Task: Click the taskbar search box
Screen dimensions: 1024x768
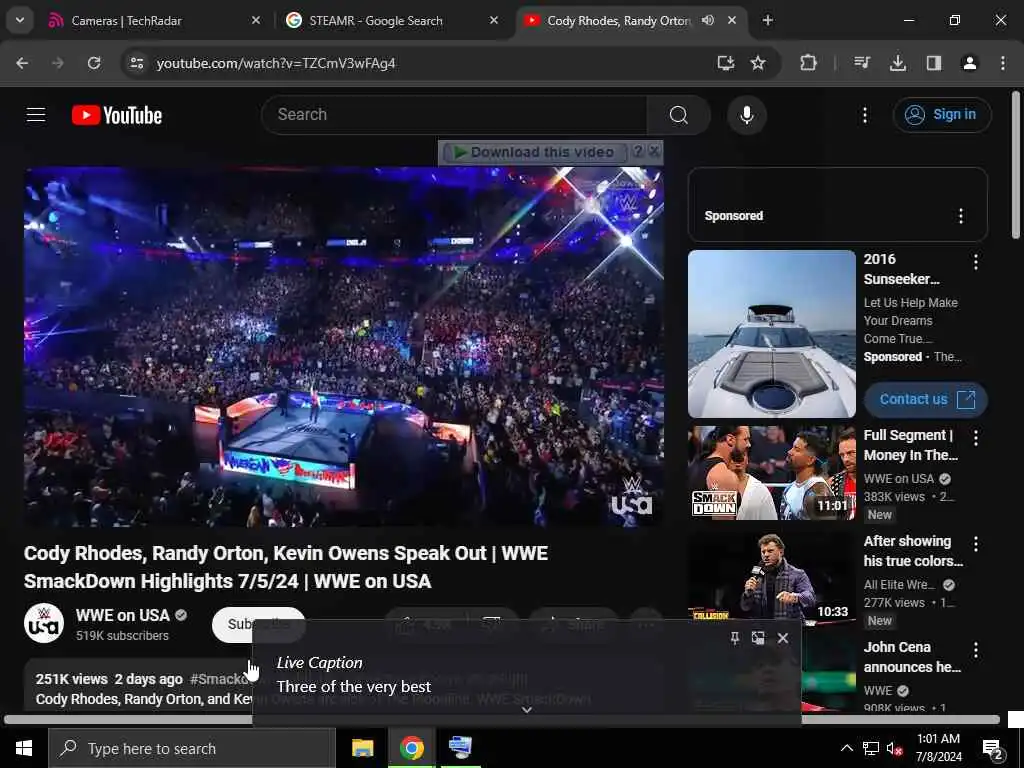Action: click(x=191, y=748)
